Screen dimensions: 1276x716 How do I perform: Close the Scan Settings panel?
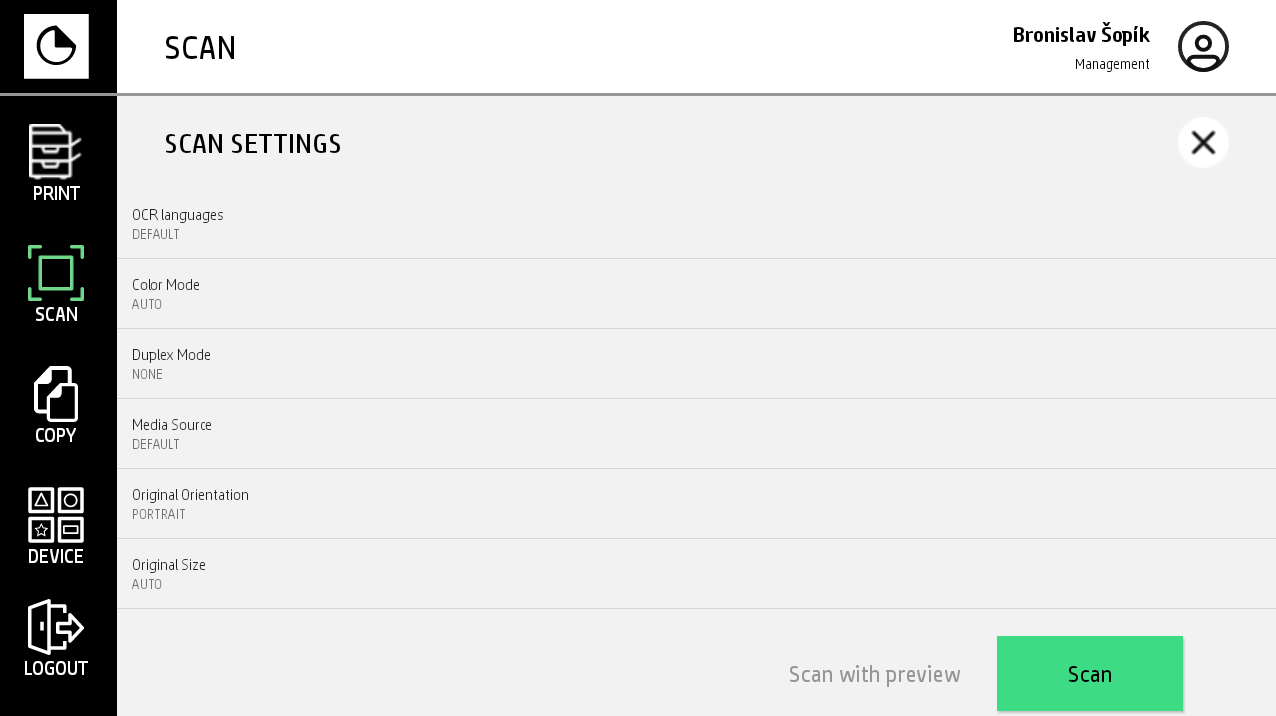[x=1202, y=143]
